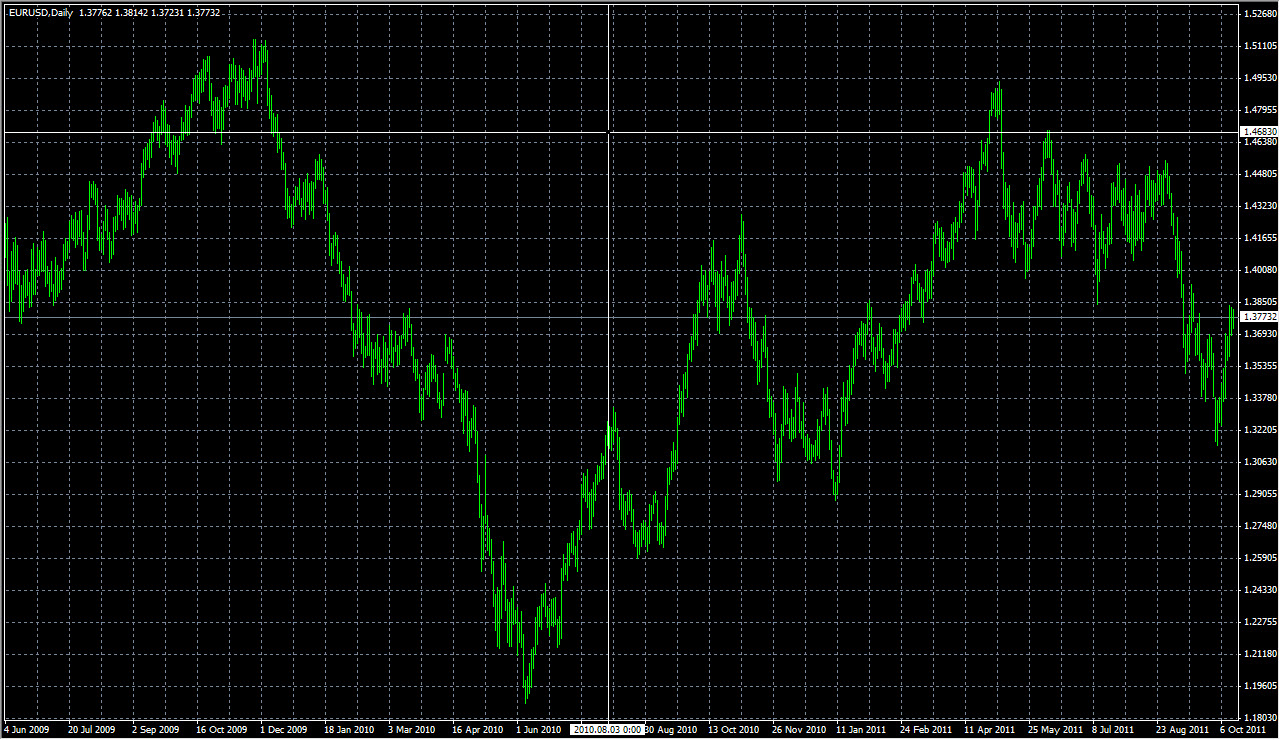Click the 20 Jul 2009 date label

tap(92, 730)
